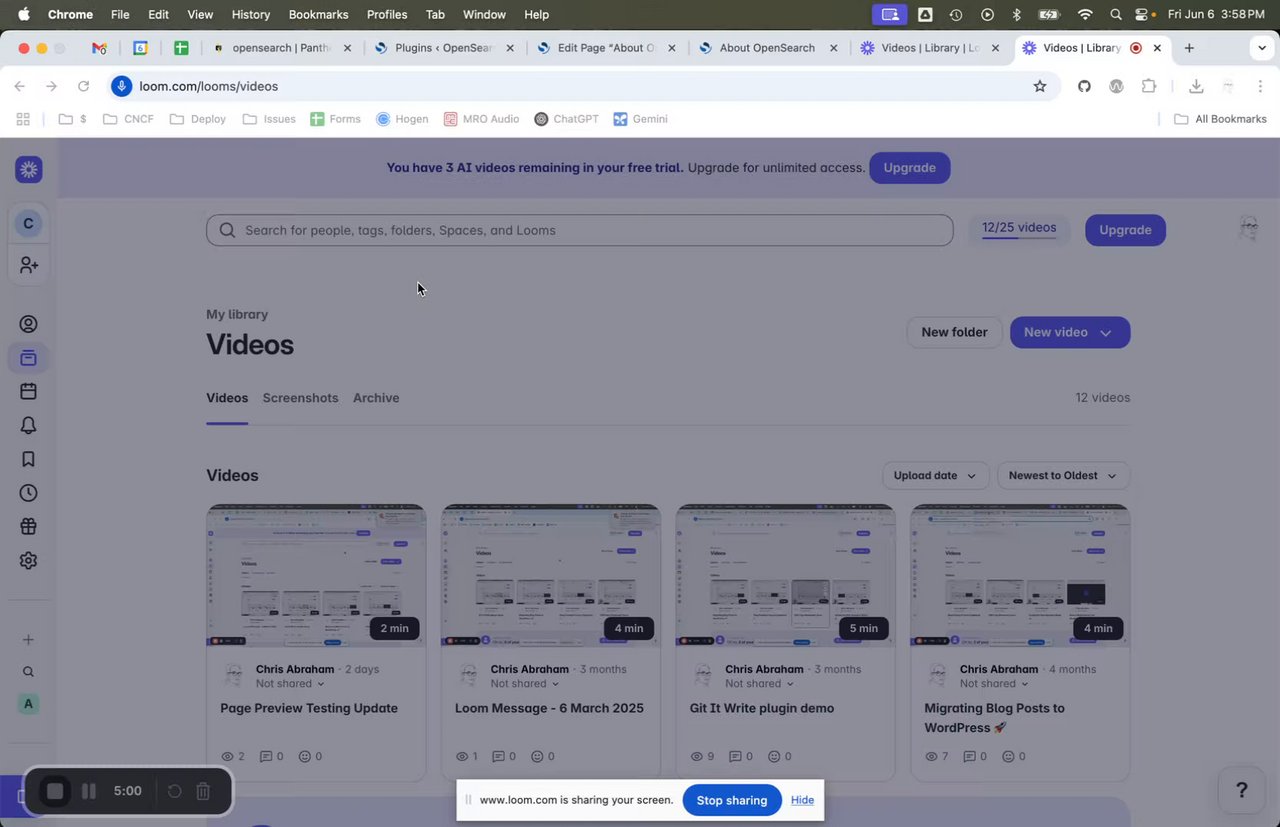Click the Loom logo in the sidebar
The height and width of the screenshot is (827, 1280).
pos(28,170)
